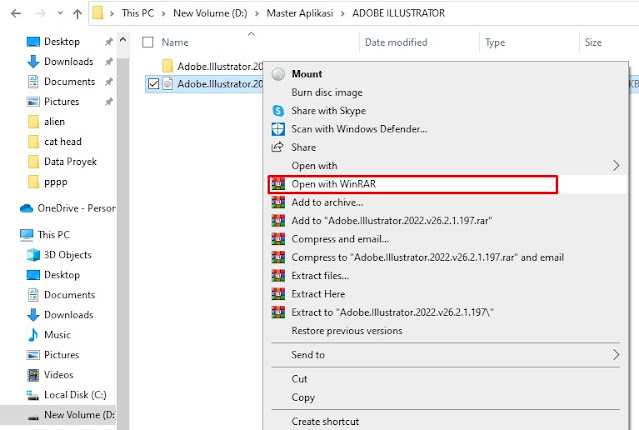Click the address bar folder icon

click(x=98, y=13)
